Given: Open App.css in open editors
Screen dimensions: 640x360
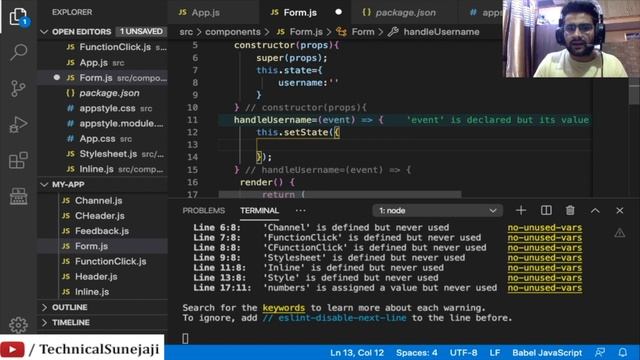Looking at the screenshot, I should 102,139.
